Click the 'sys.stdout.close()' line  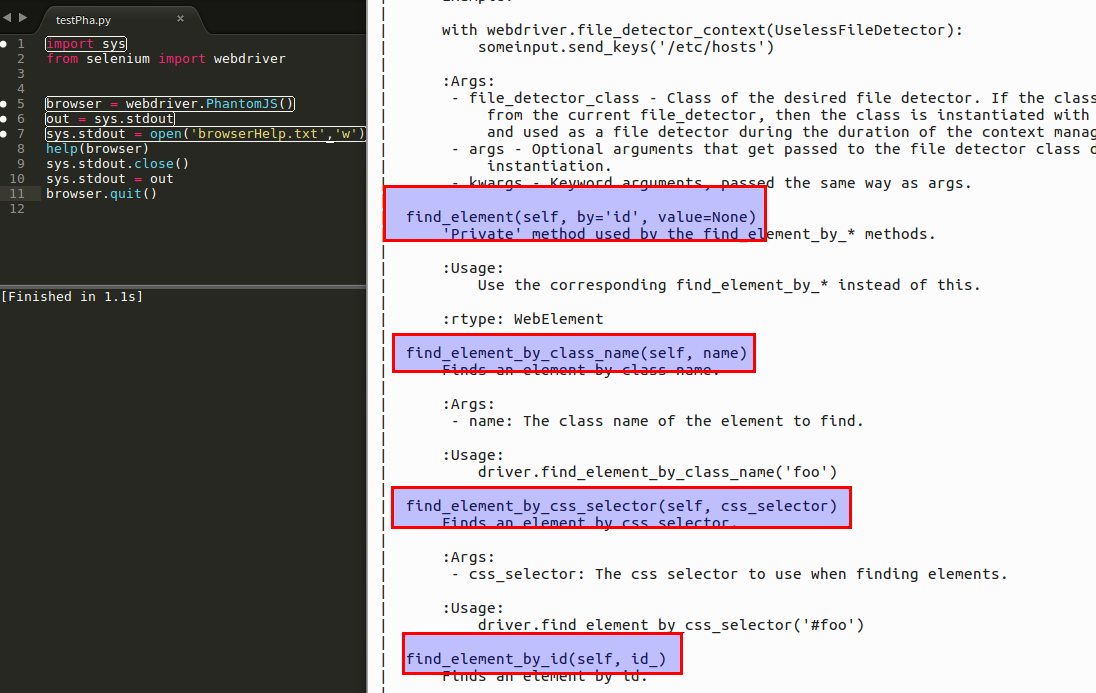click(x=117, y=164)
